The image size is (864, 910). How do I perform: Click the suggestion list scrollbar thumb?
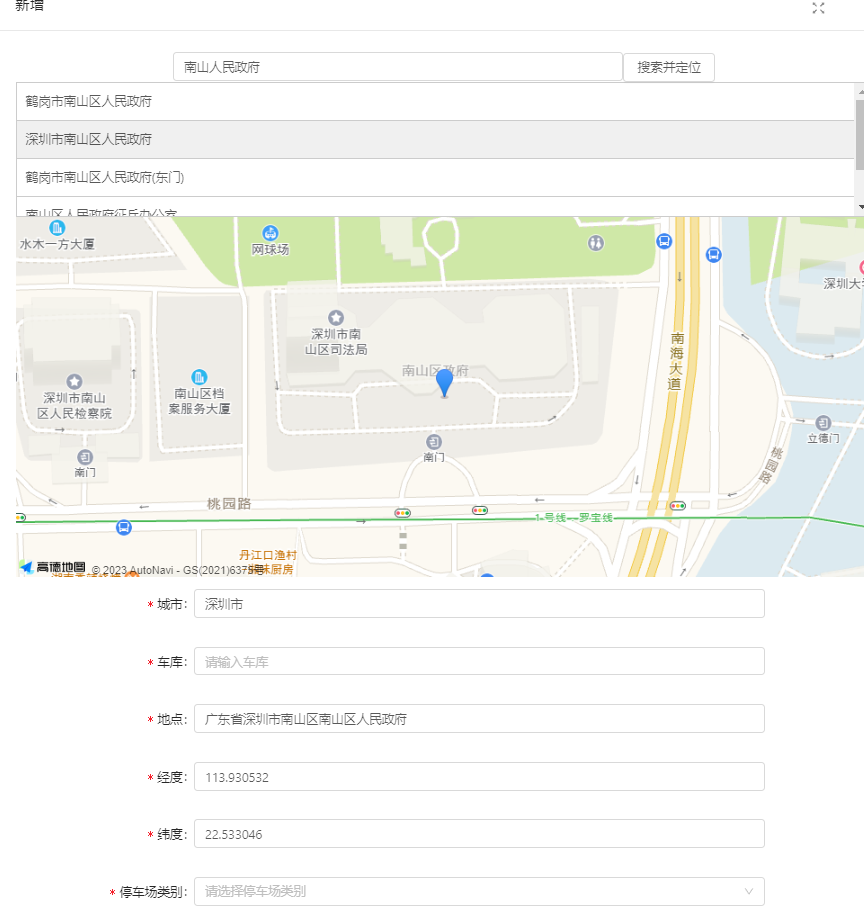click(x=860, y=135)
